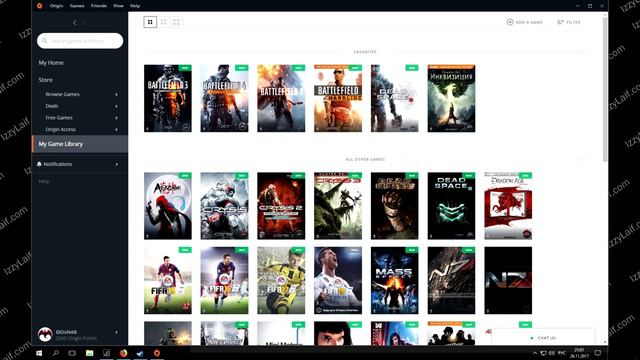Screen dimensions: 640x360
Task: Select FIFA 17 game tile
Action: (281, 280)
